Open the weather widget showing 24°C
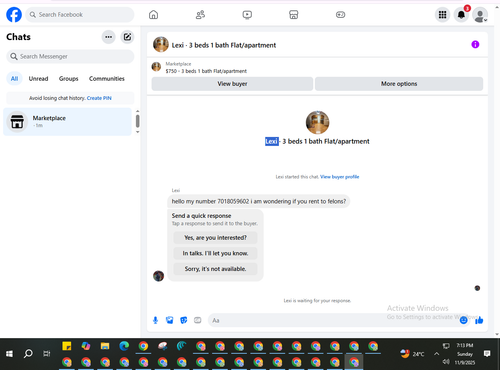The height and width of the screenshot is (370, 500). (x=412, y=354)
